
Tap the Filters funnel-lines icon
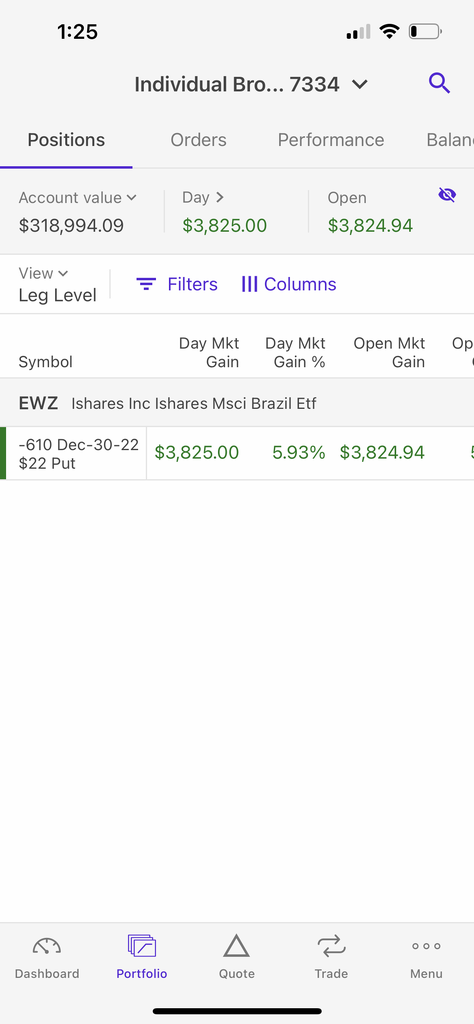[146, 284]
